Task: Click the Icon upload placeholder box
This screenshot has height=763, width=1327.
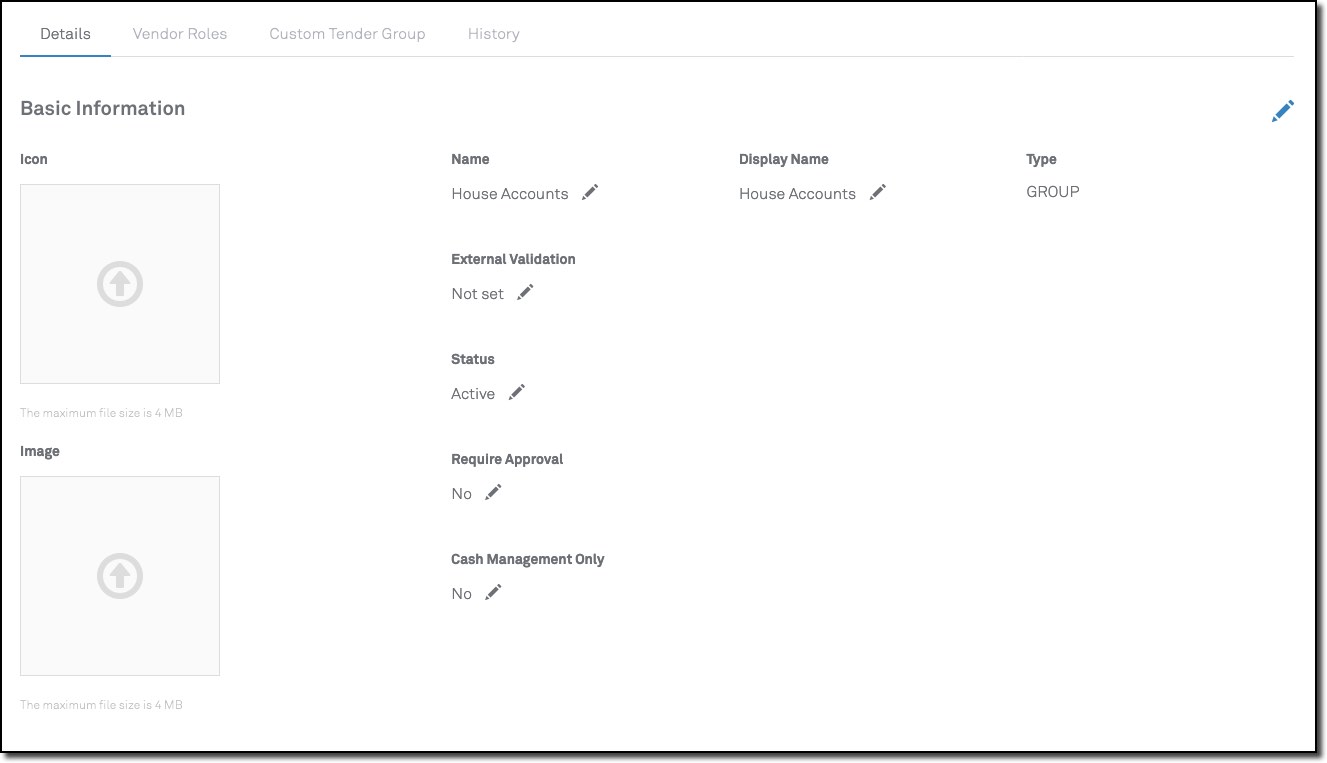Action: (x=120, y=283)
